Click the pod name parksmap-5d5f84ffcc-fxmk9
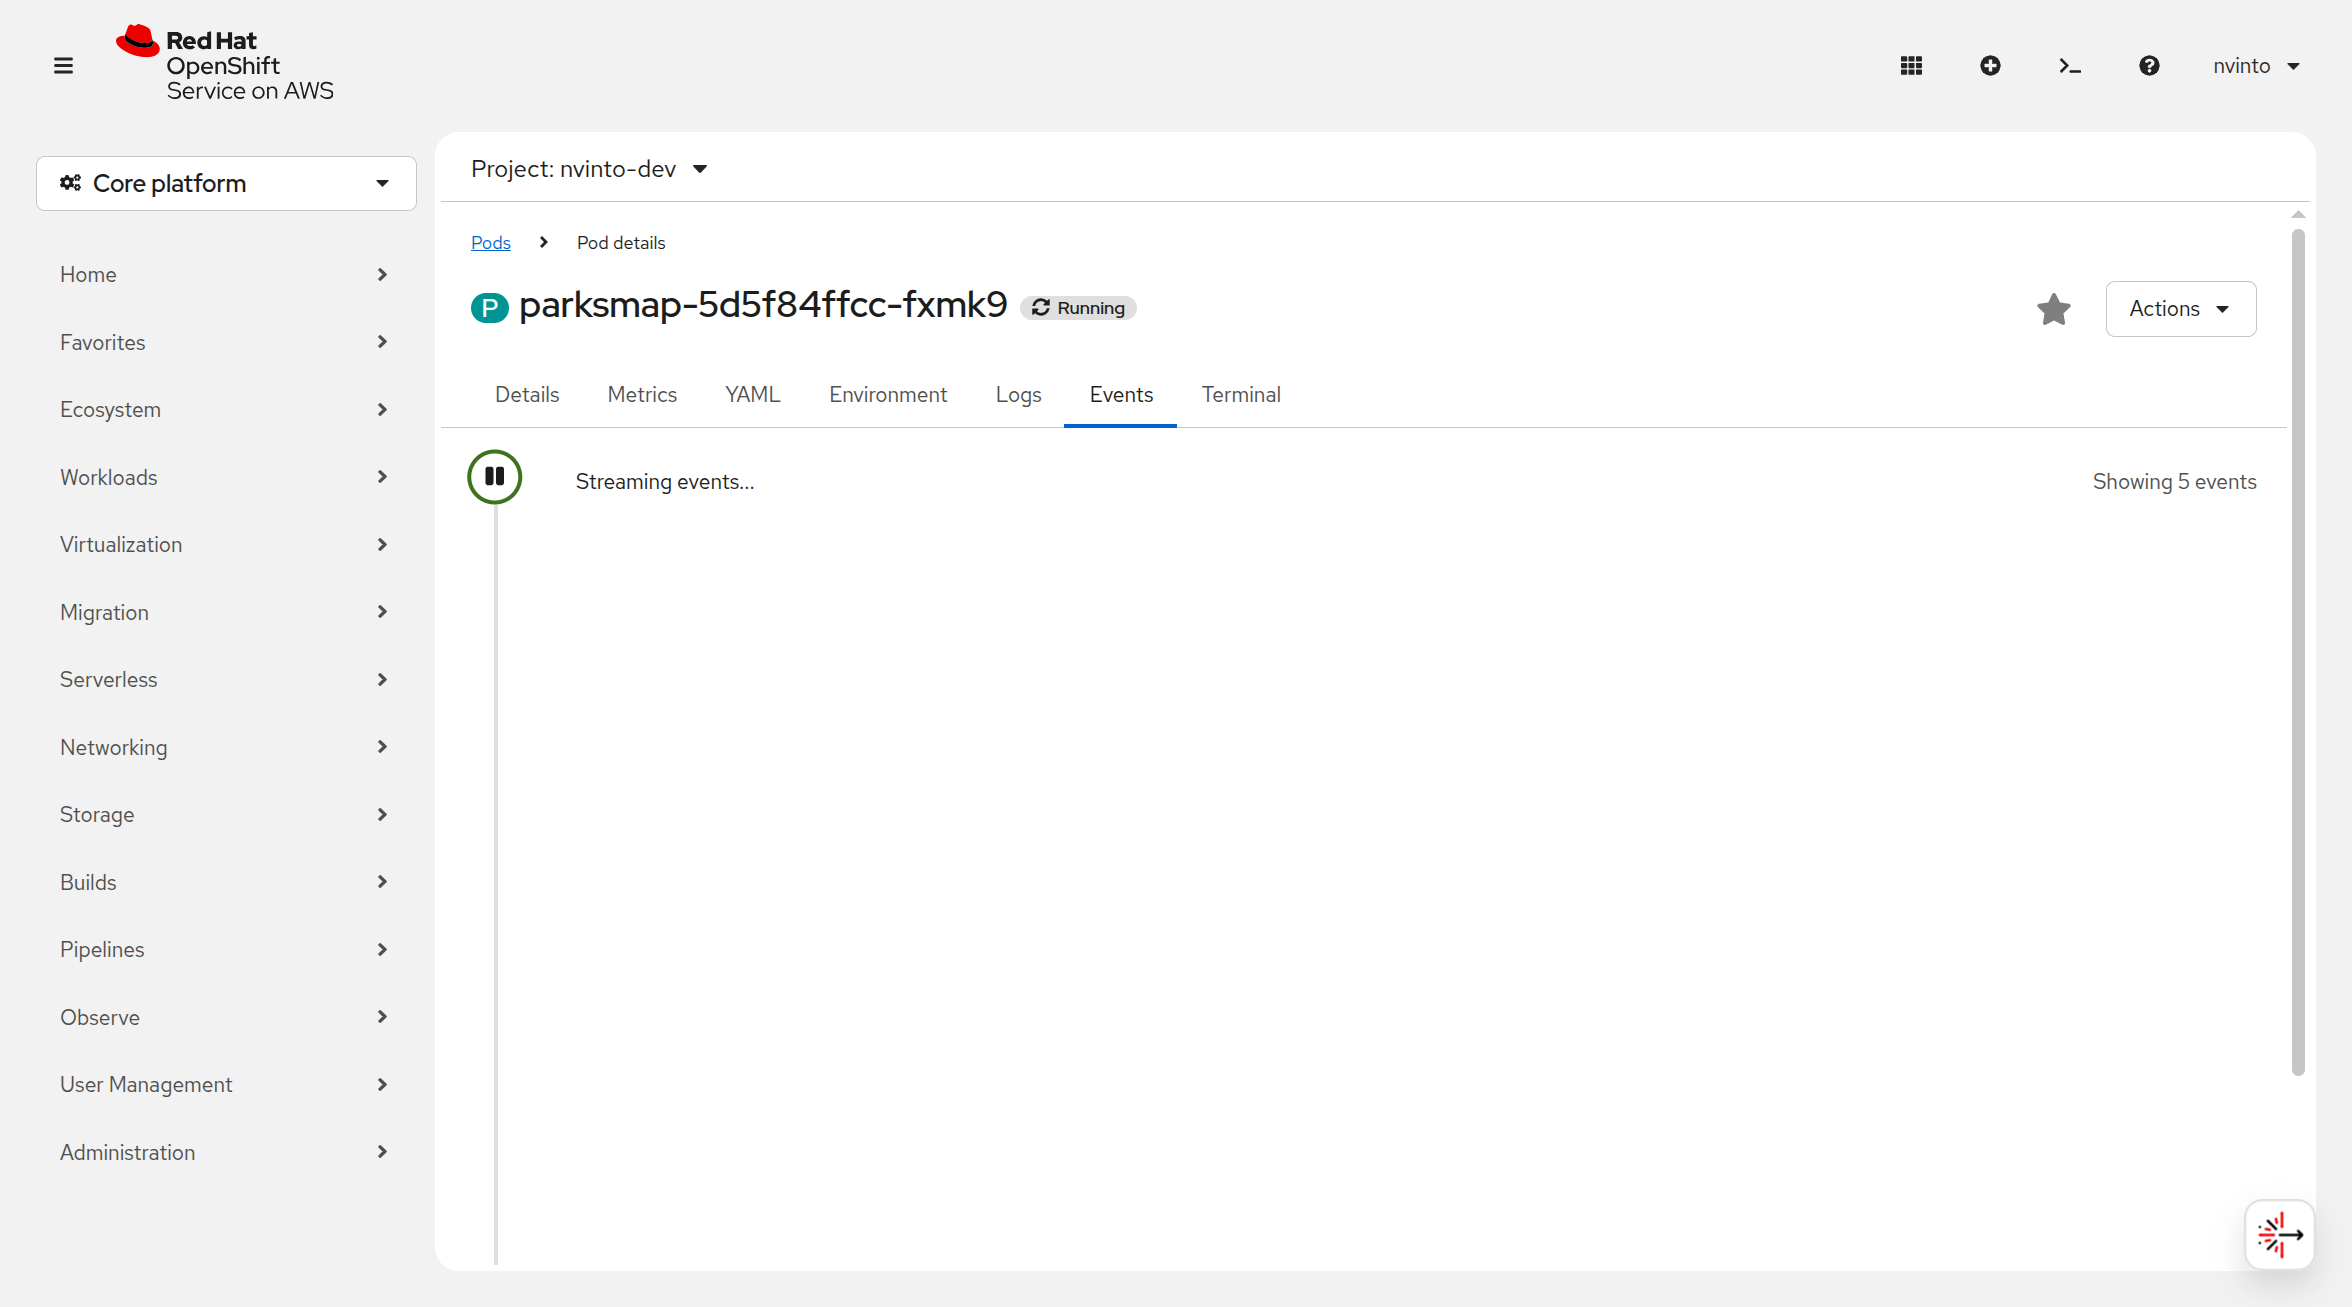 click(763, 305)
